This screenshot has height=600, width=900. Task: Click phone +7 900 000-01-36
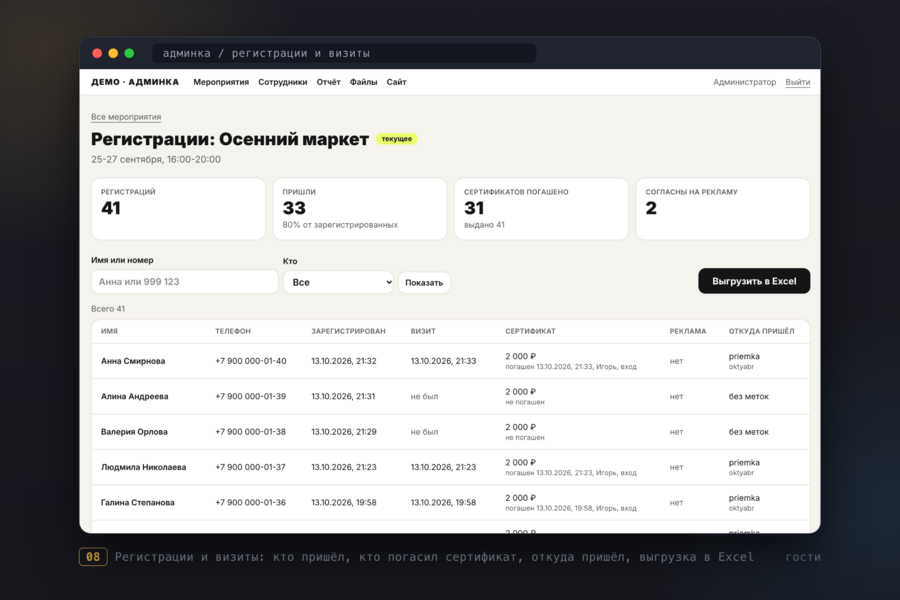pyautogui.click(x=251, y=502)
